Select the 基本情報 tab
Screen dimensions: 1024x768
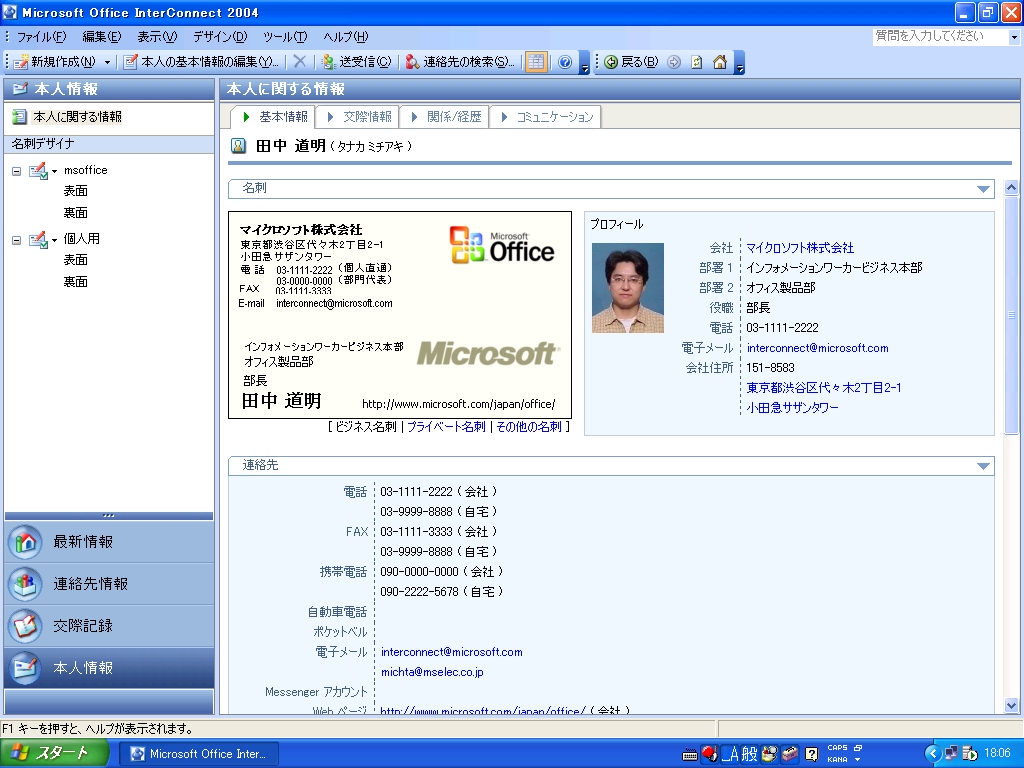coord(274,117)
